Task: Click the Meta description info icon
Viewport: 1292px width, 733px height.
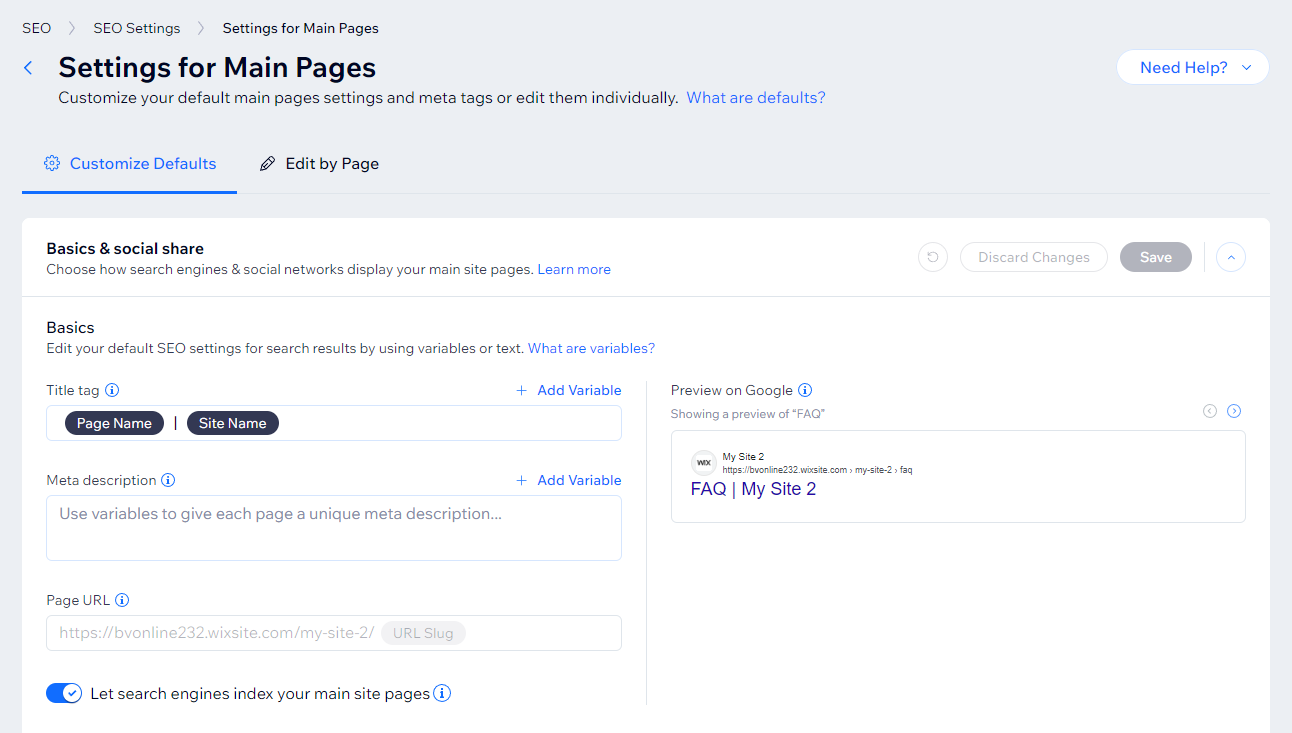Action: click(x=169, y=480)
